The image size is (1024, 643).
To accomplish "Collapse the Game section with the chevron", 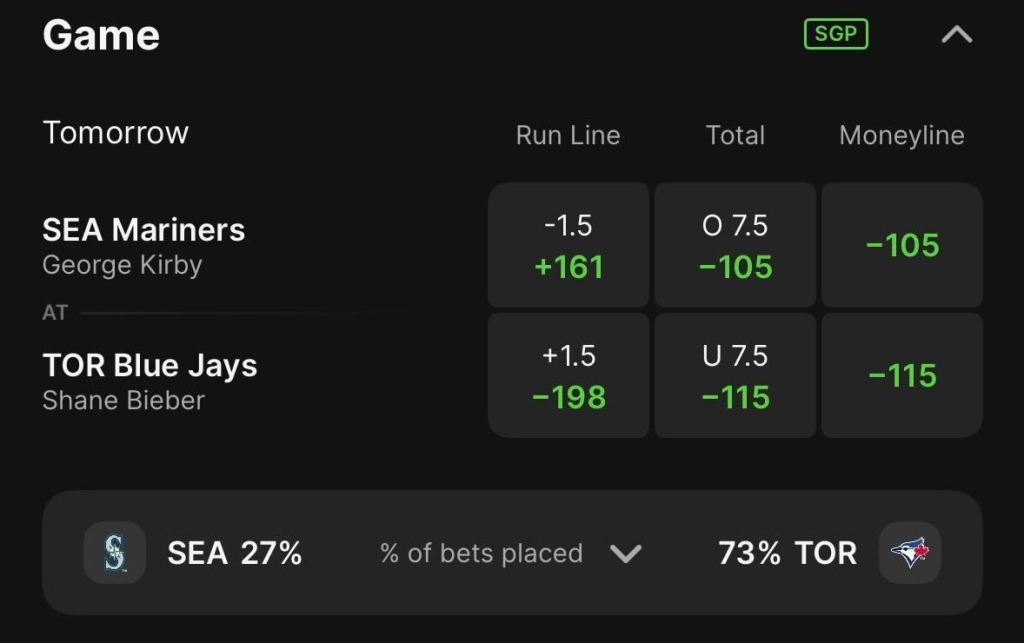I will point(957,35).
